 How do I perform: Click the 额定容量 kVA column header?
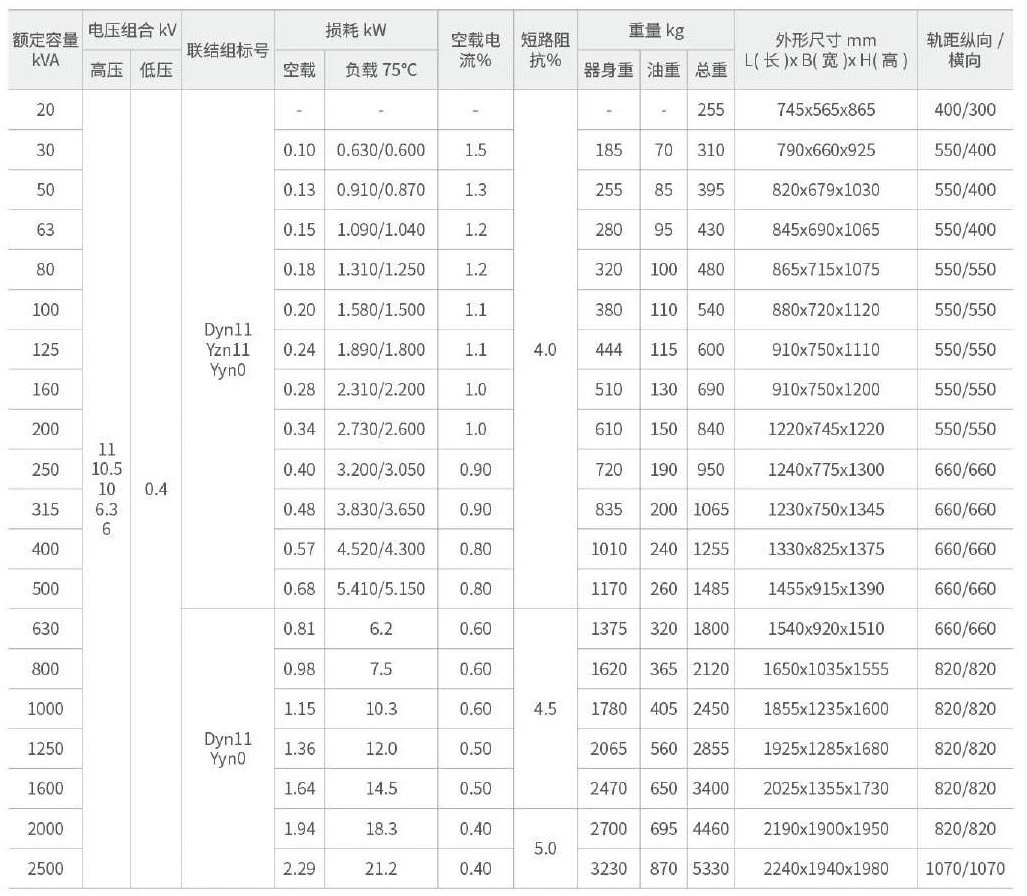(x=45, y=50)
